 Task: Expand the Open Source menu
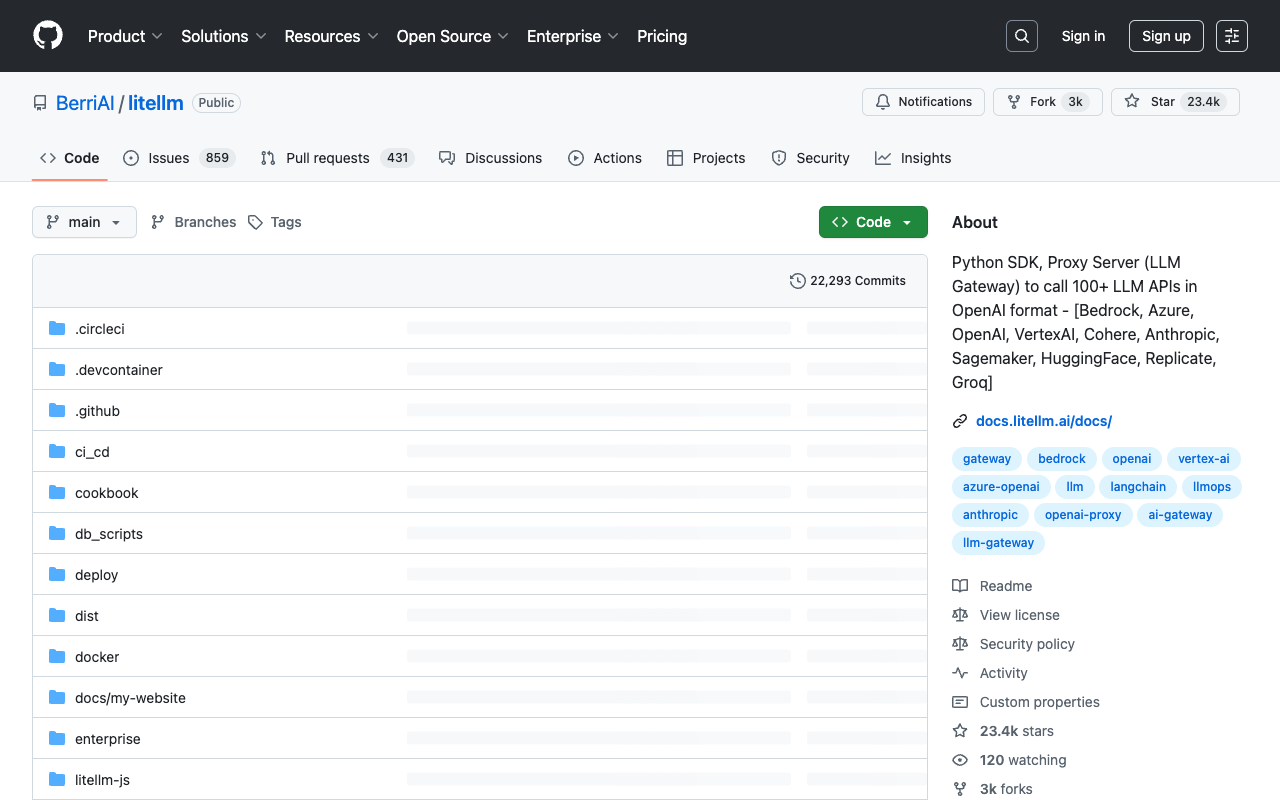coord(453,36)
